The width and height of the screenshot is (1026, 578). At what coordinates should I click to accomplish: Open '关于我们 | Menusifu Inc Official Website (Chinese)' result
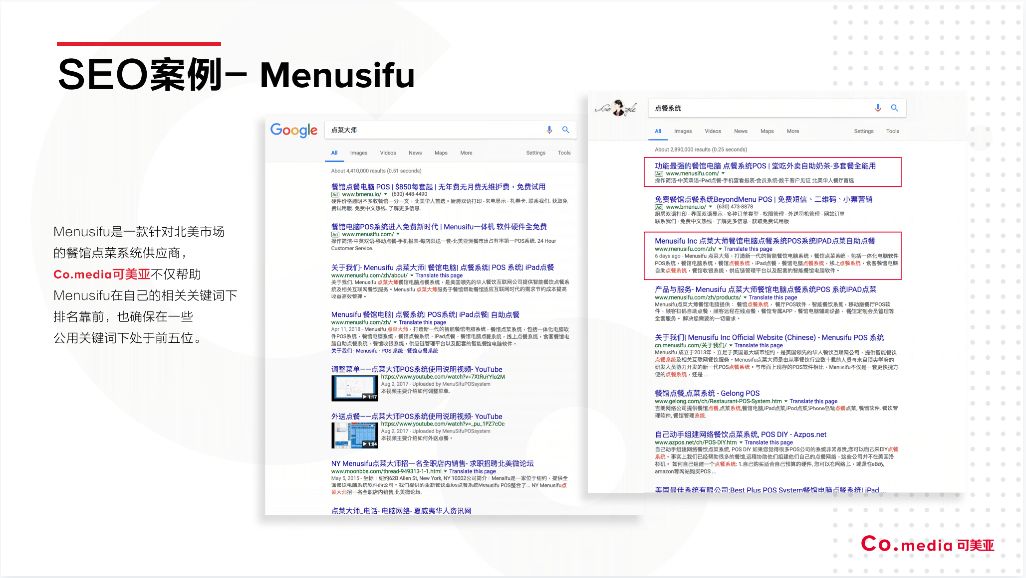point(769,338)
